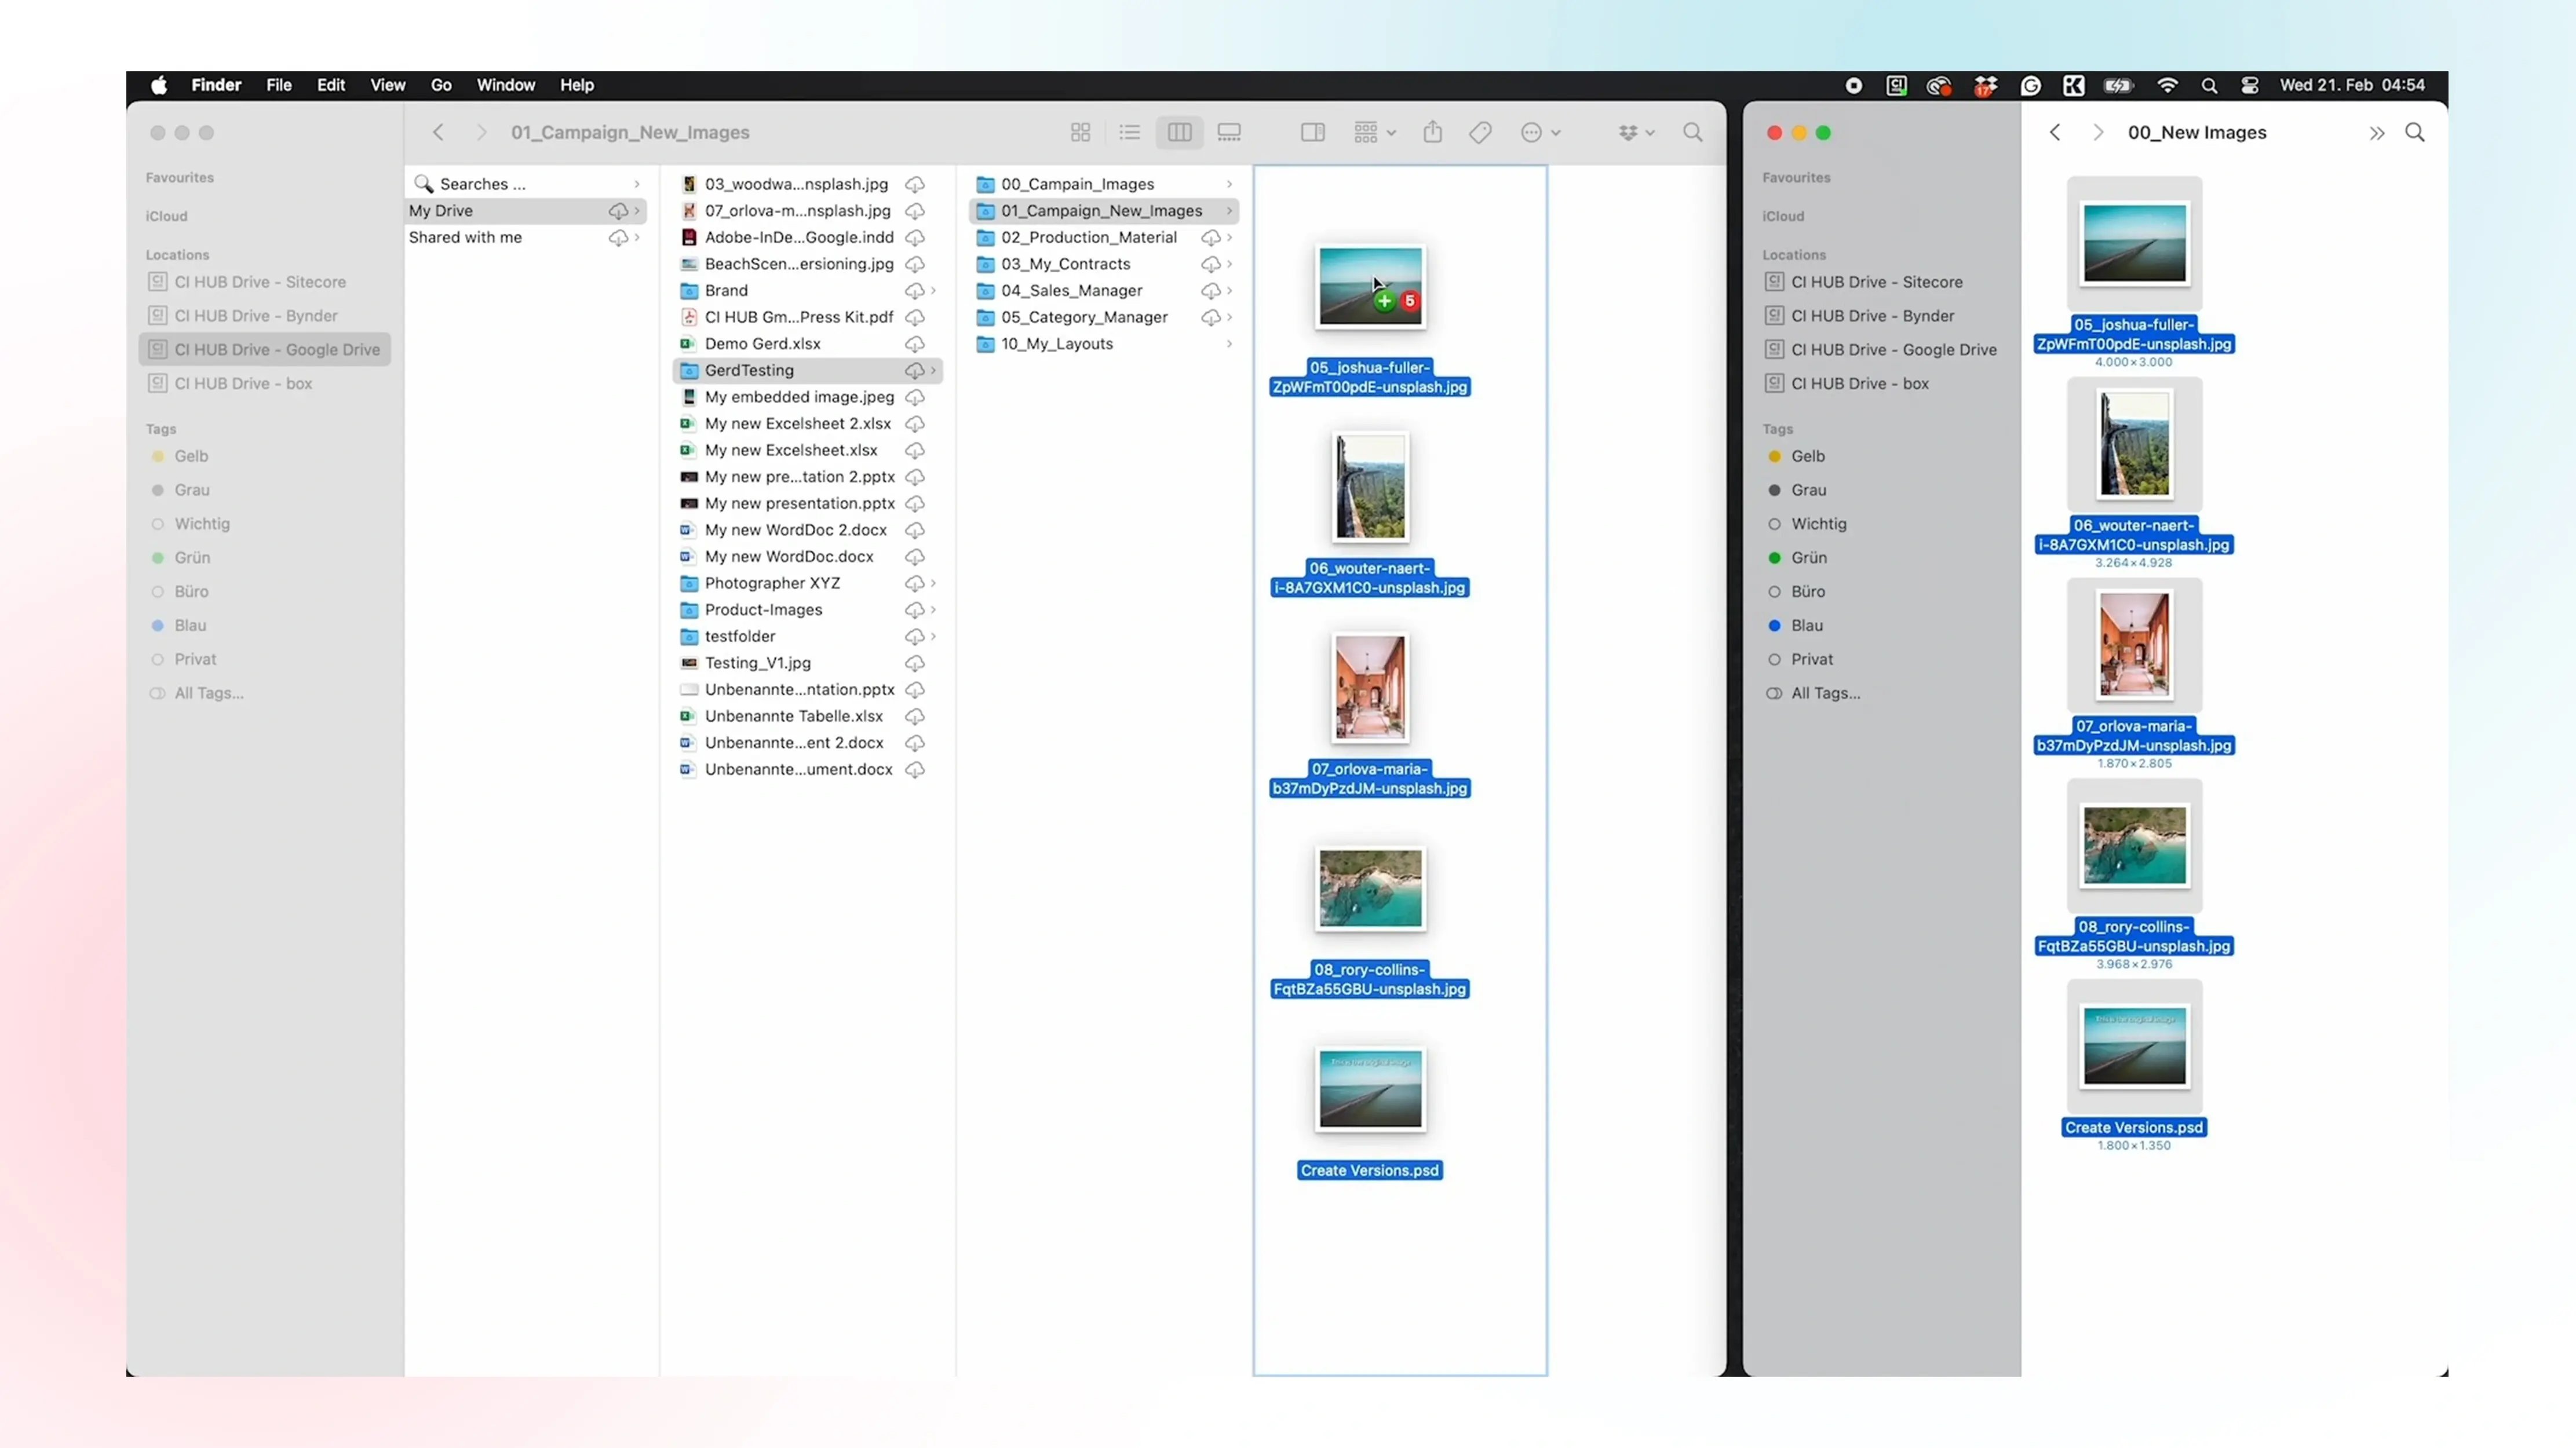
Task: Switch to icon view in the left Finder toolbar
Action: point(1080,133)
